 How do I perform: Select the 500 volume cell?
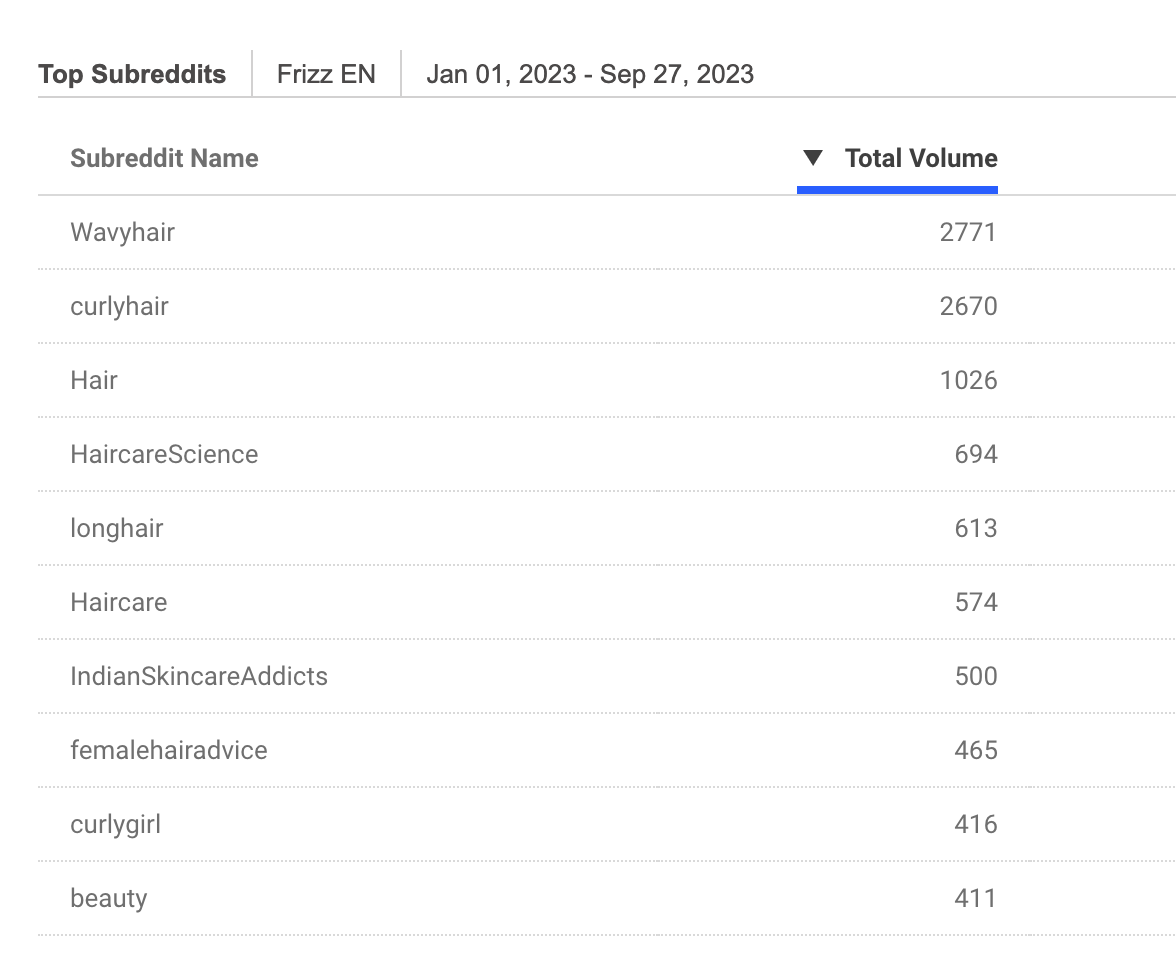pos(976,676)
